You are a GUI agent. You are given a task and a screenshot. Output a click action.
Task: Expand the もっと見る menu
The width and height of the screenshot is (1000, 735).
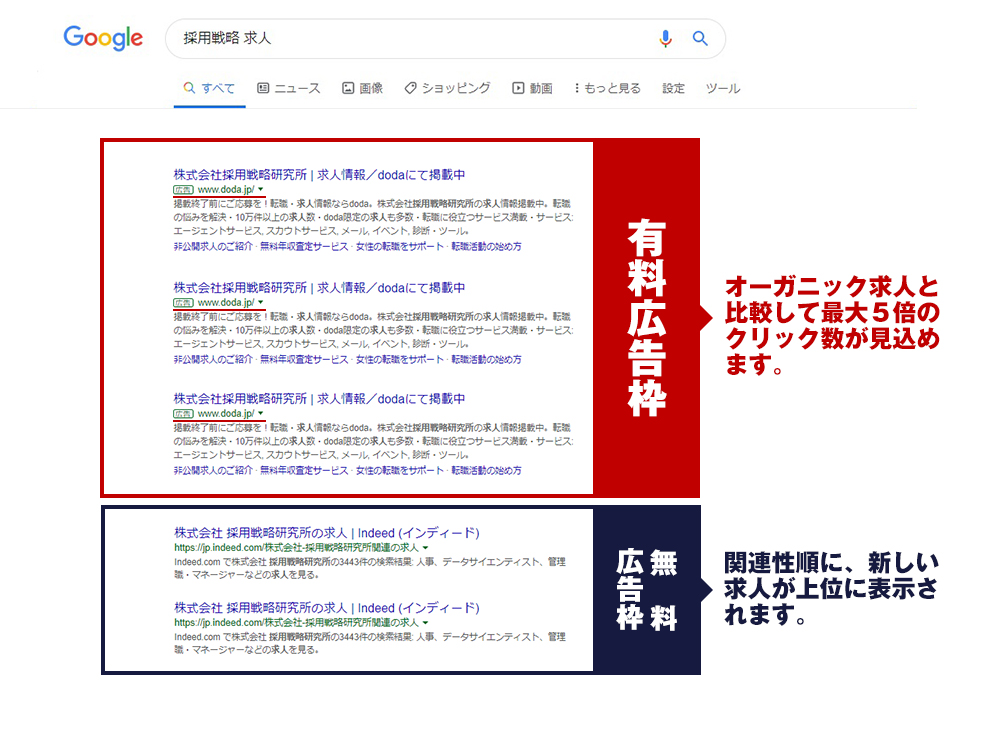coord(608,88)
